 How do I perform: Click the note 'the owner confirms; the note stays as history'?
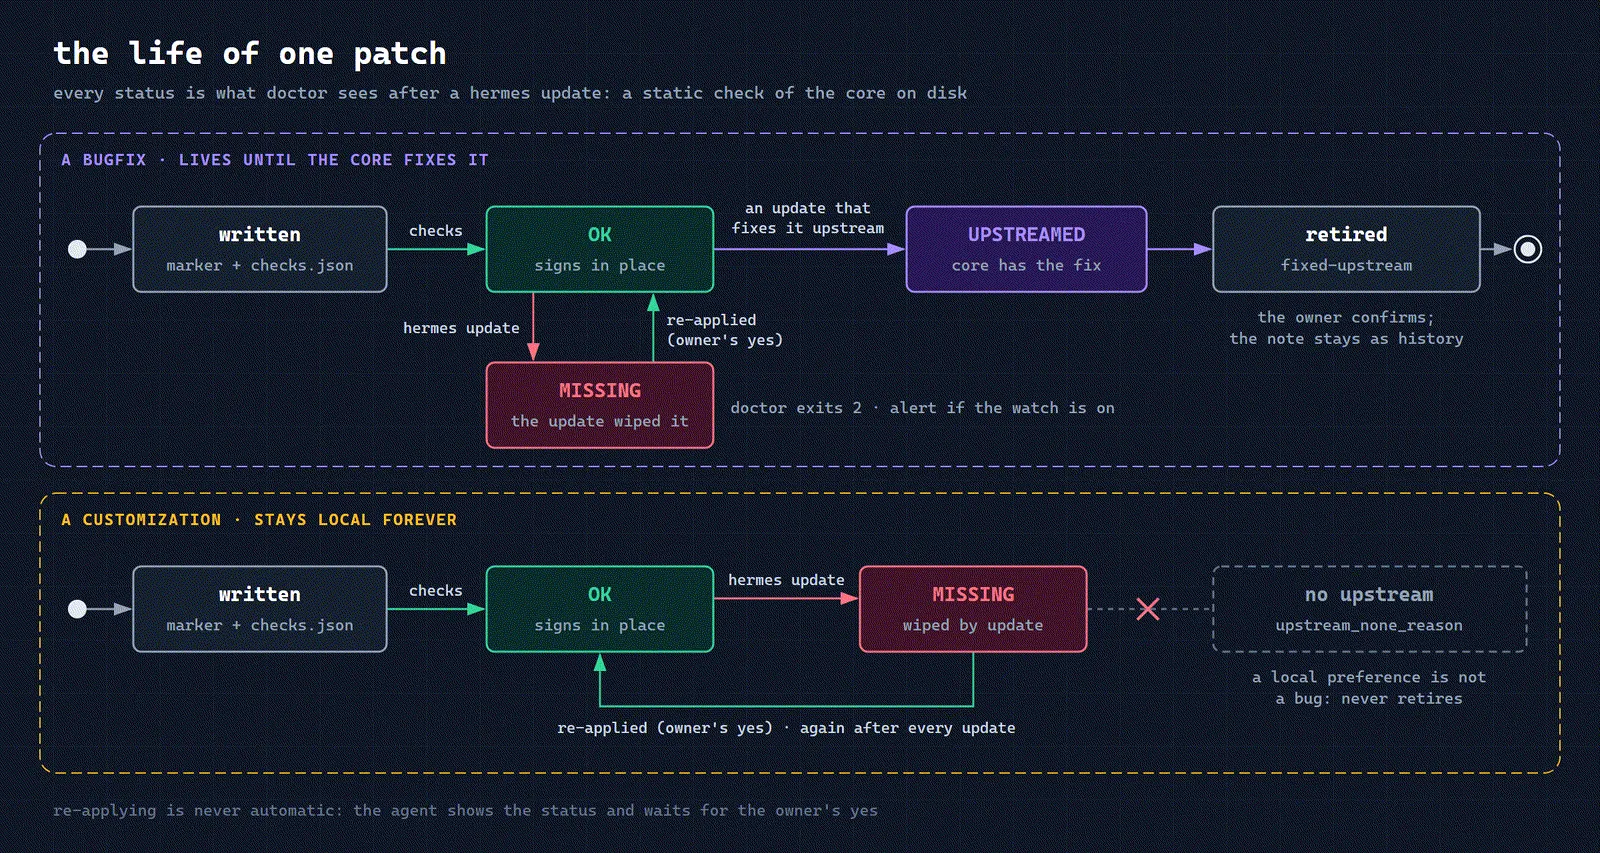pos(1346,328)
